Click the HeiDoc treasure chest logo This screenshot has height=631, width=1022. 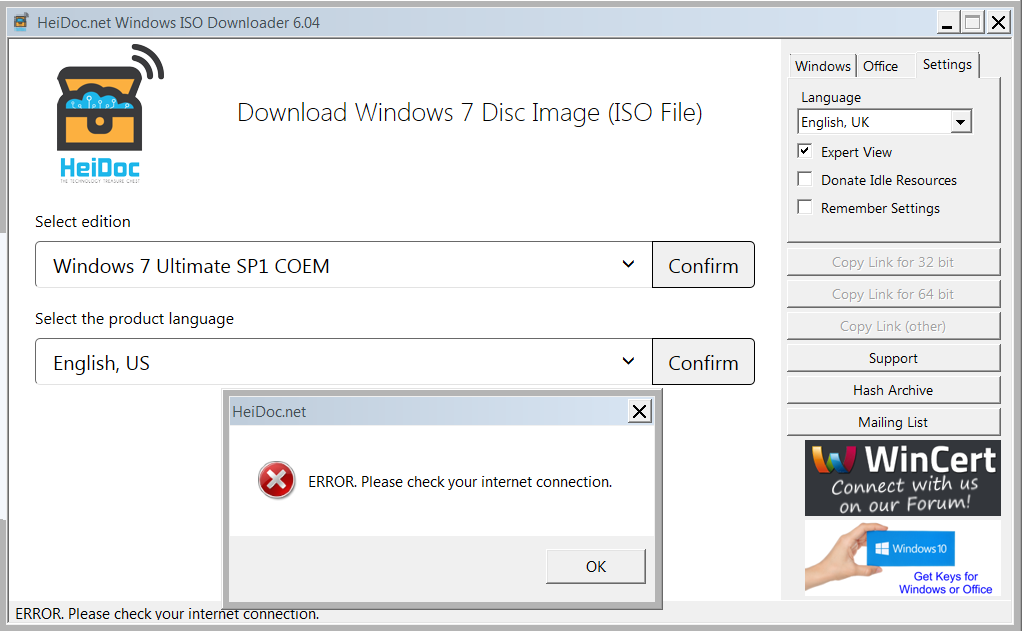point(110,114)
